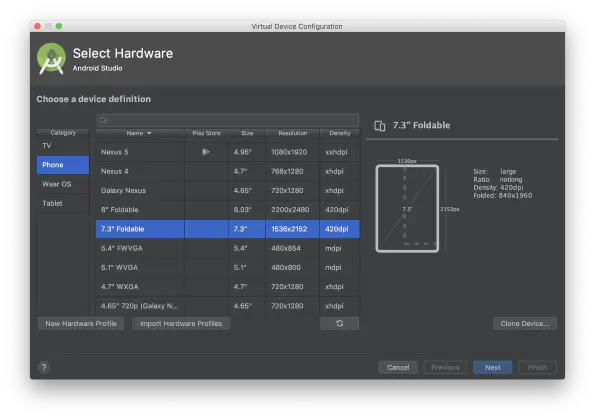
Task: Click the search magnifier icon
Action: 103,121
